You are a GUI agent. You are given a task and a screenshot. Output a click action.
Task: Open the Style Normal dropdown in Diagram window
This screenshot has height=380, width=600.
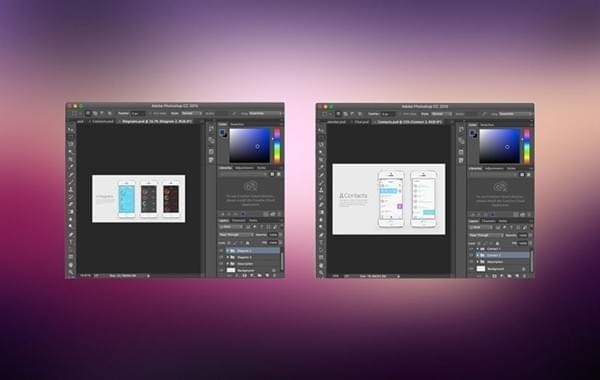point(191,113)
